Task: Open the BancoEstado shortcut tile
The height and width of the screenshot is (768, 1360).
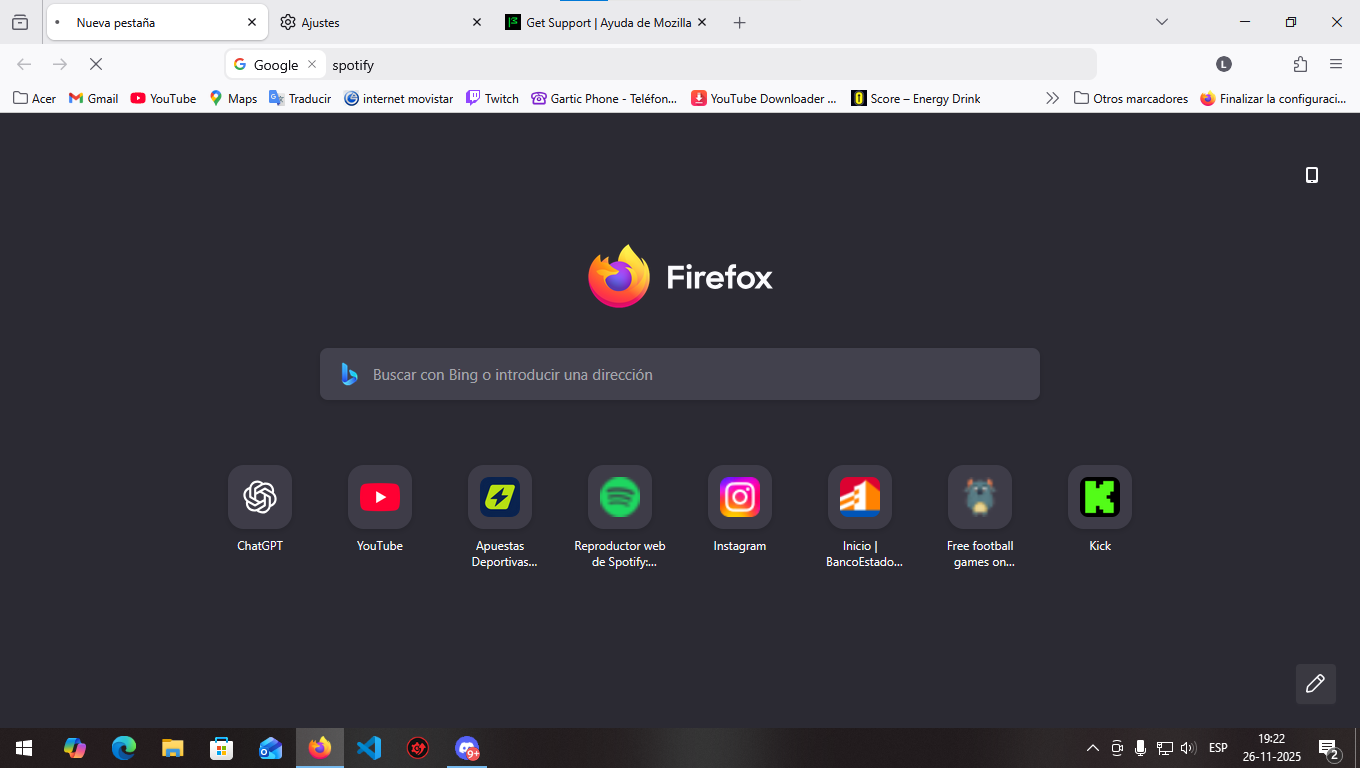Action: tap(860, 497)
